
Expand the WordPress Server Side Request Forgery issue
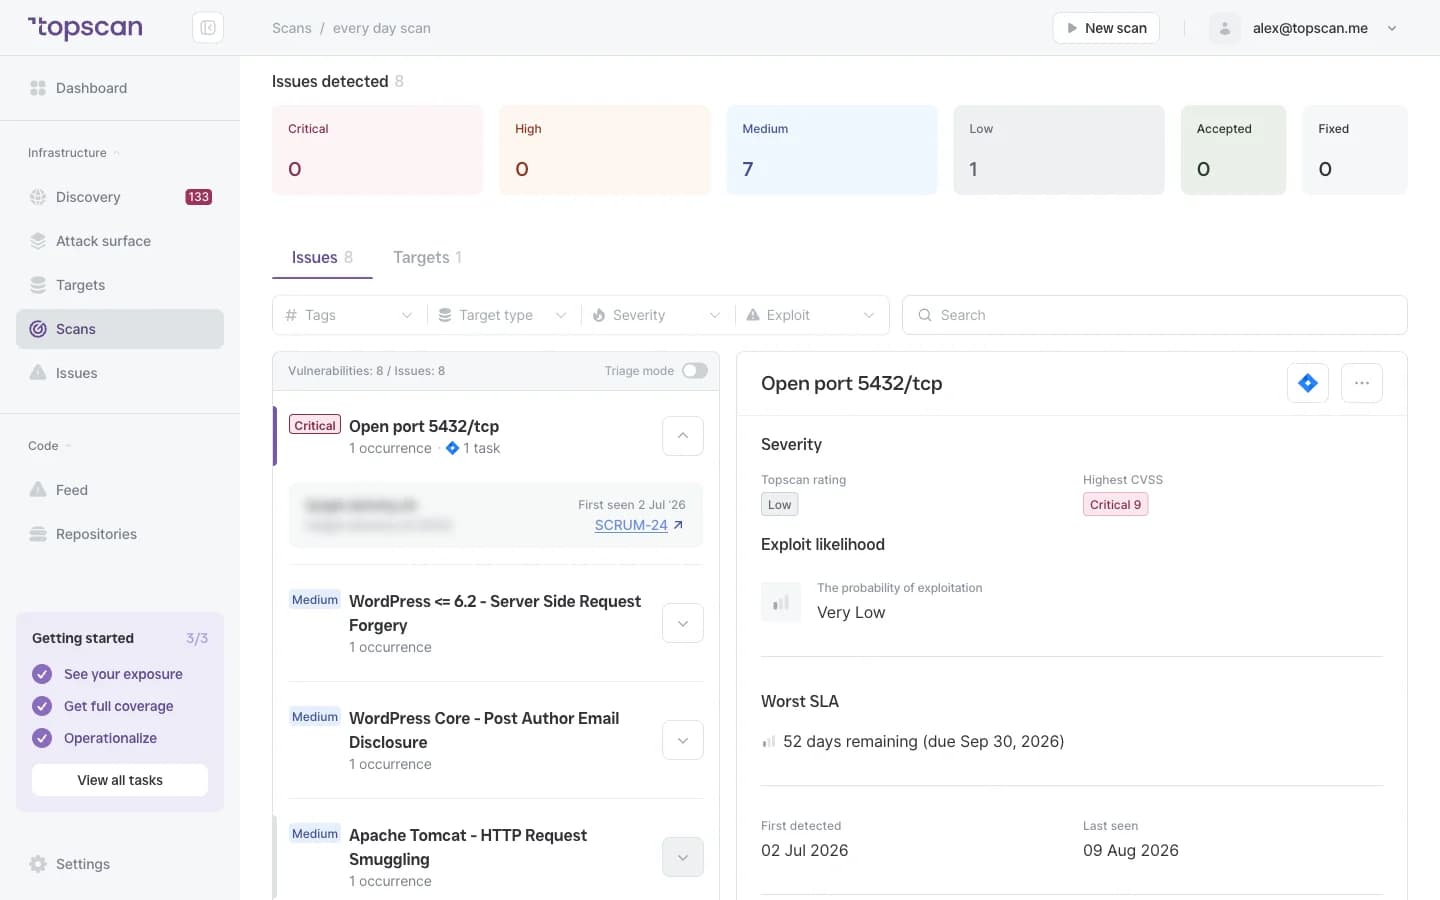coord(683,623)
